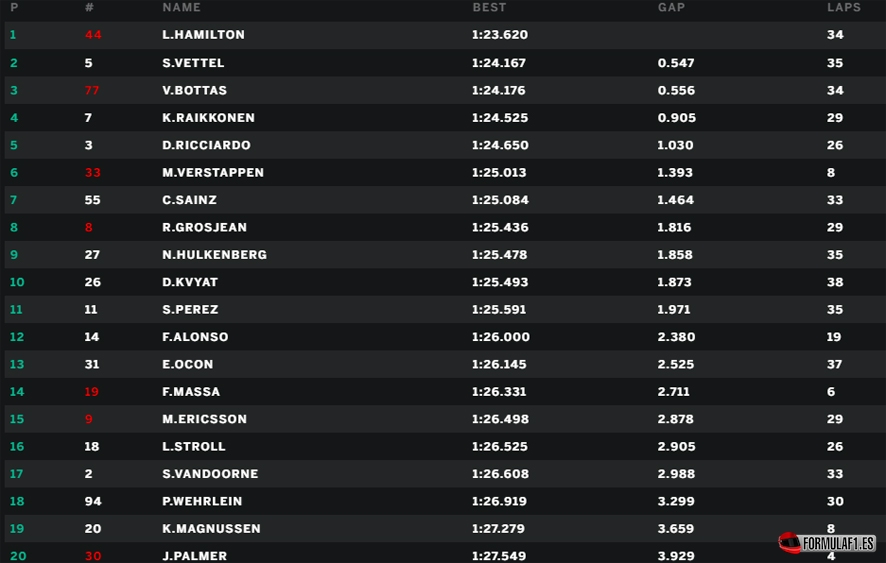Click red car number 33

point(93,172)
